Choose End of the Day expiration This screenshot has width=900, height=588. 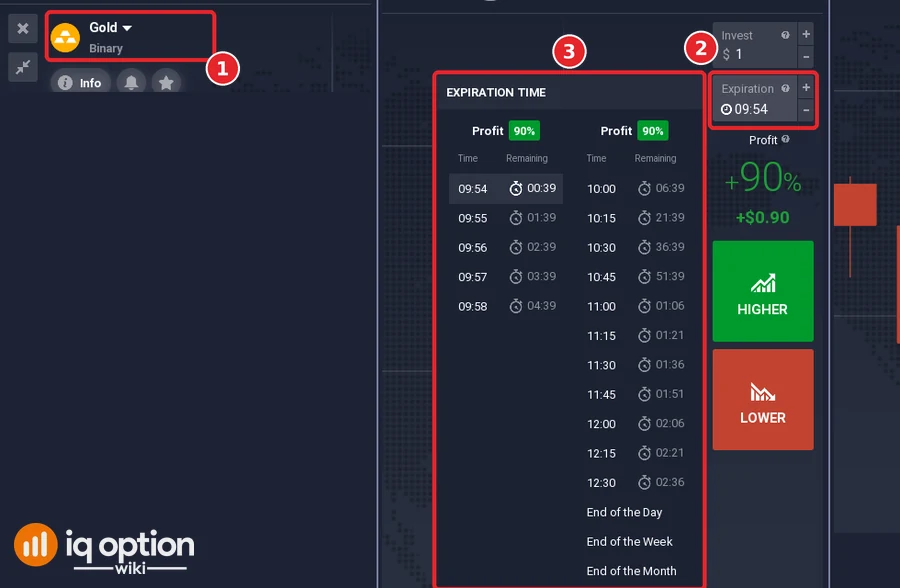(624, 512)
